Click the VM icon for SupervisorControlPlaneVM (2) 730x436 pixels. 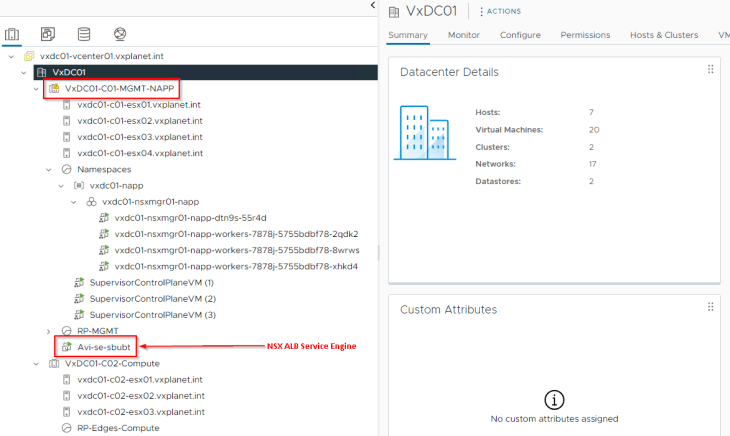pyautogui.click(x=79, y=299)
